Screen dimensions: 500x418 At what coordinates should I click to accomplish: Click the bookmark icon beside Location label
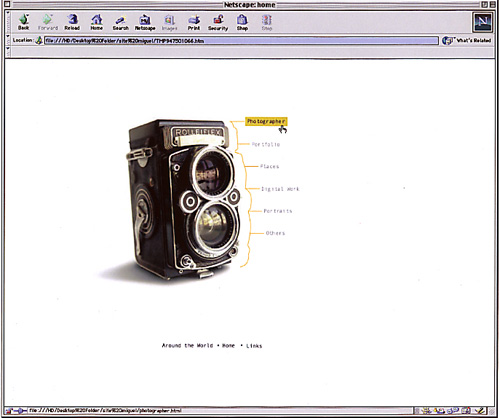click(x=39, y=40)
